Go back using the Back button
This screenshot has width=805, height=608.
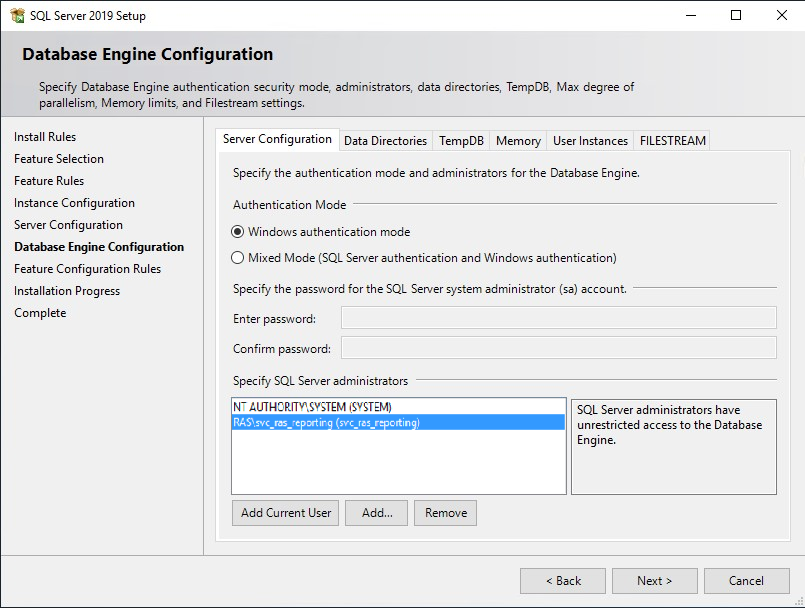tap(562, 581)
